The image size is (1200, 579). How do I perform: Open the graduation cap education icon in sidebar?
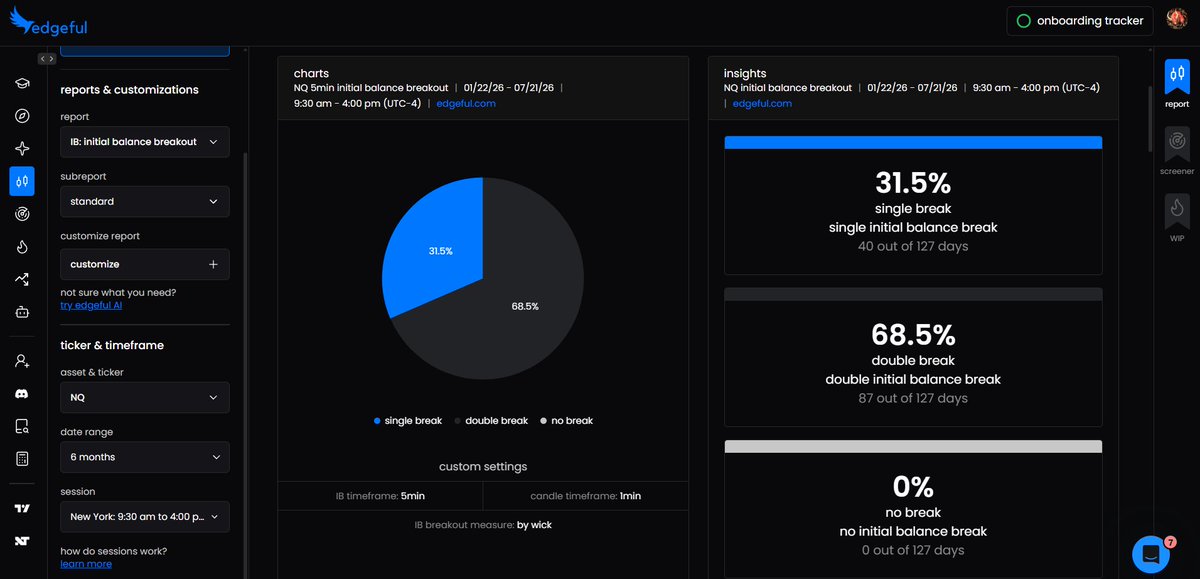(22, 84)
